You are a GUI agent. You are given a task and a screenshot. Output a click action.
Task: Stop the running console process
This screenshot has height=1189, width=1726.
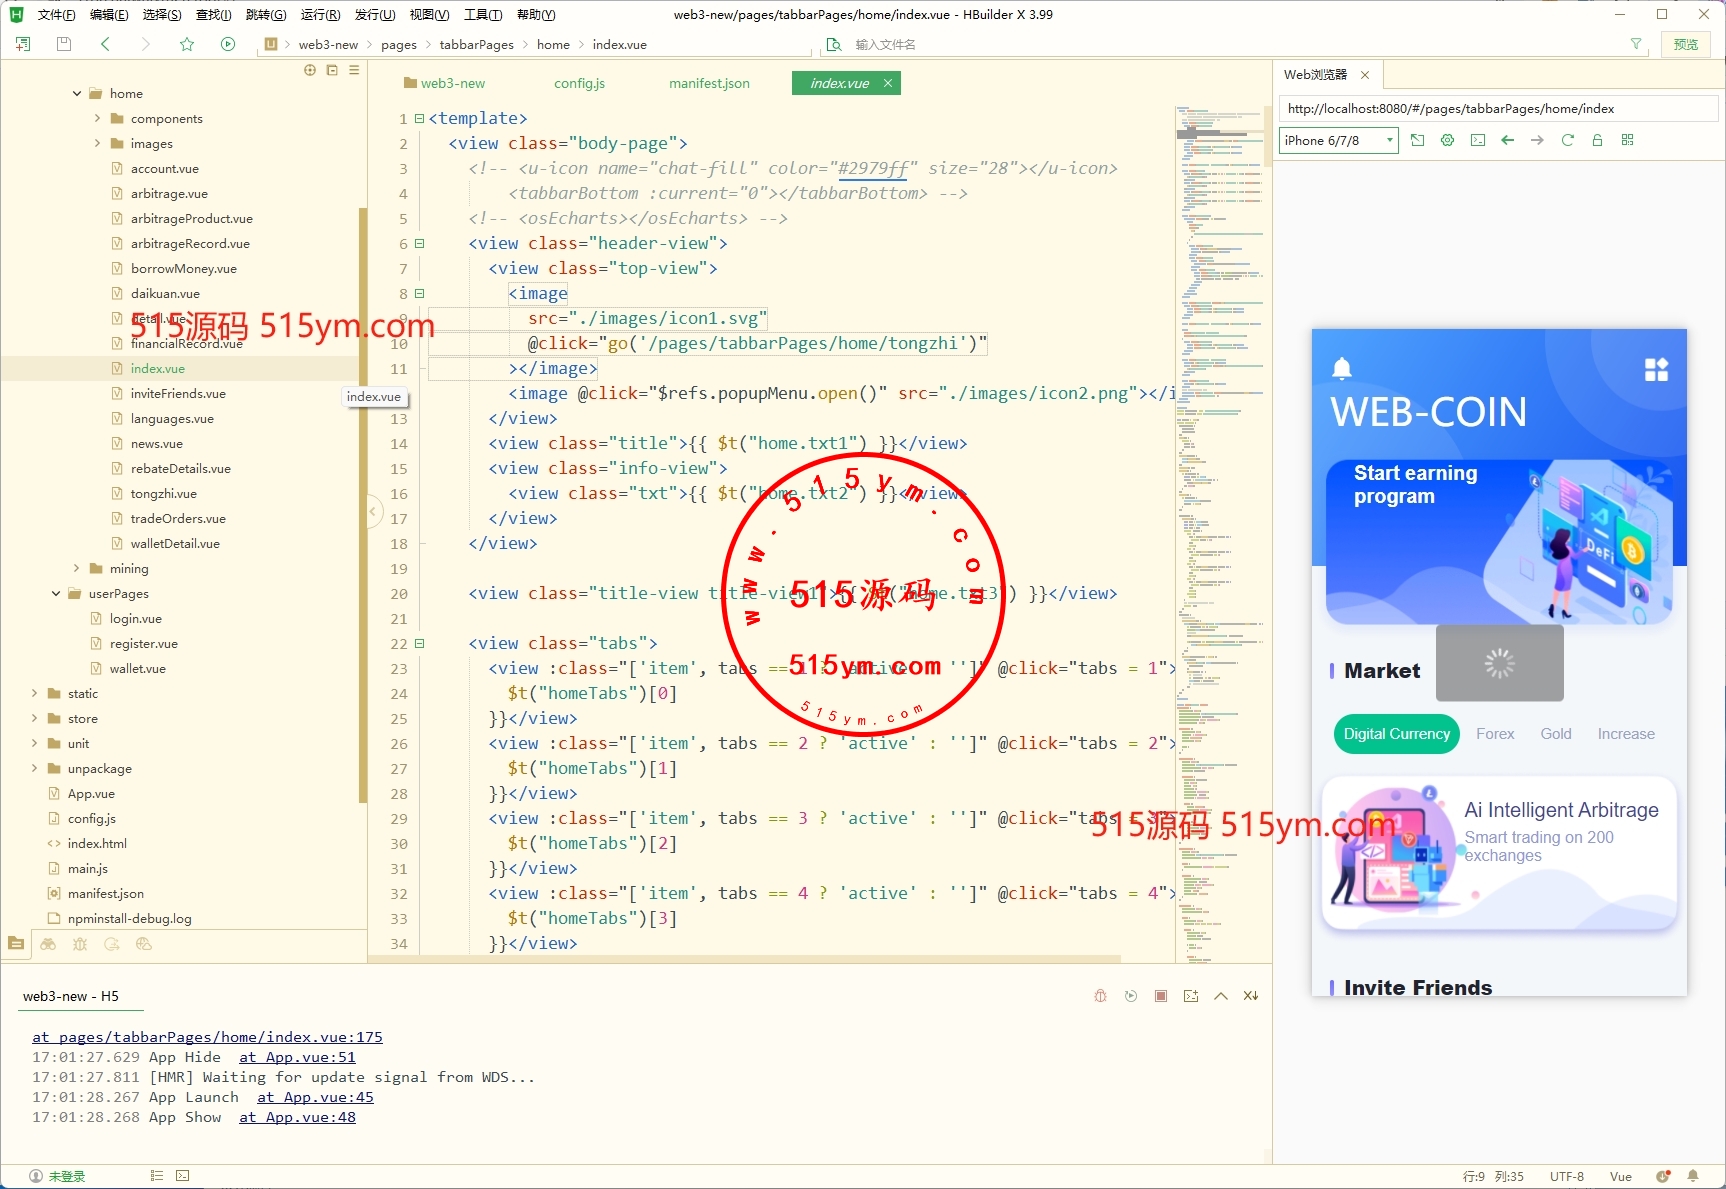pyautogui.click(x=1160, y=996)
